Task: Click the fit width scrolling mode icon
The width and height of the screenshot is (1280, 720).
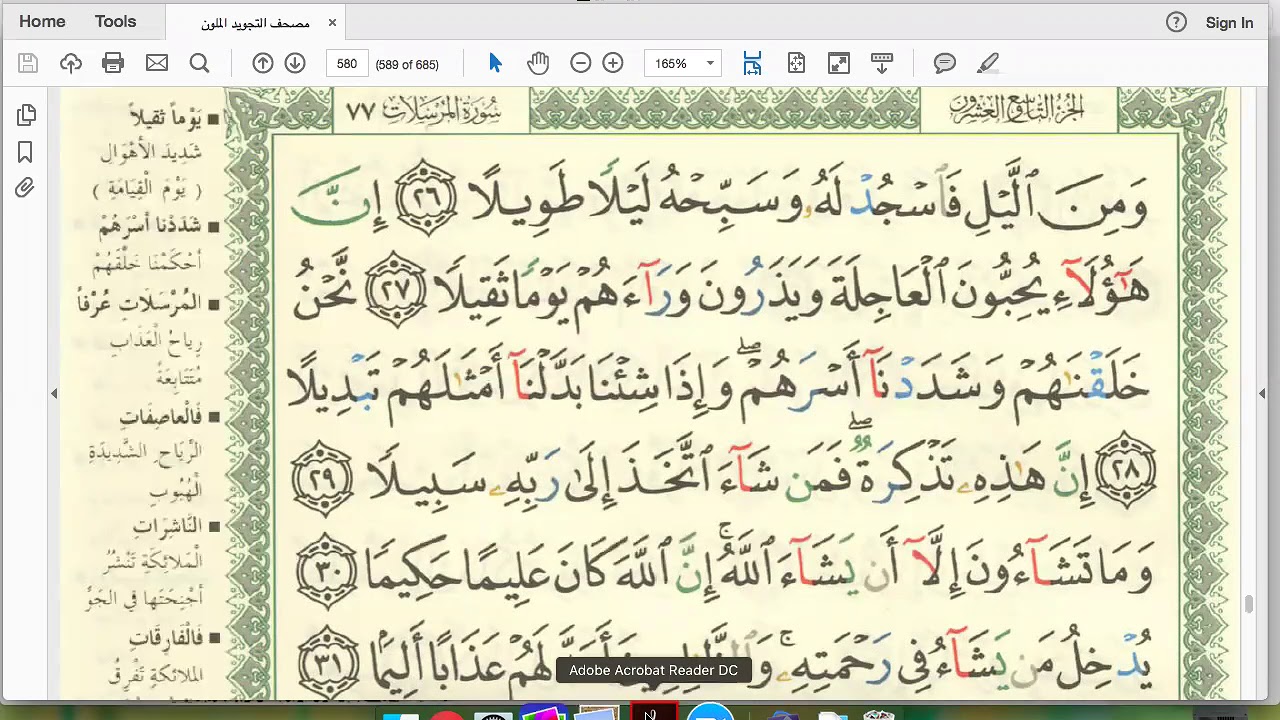Action: tap(753, 63)
